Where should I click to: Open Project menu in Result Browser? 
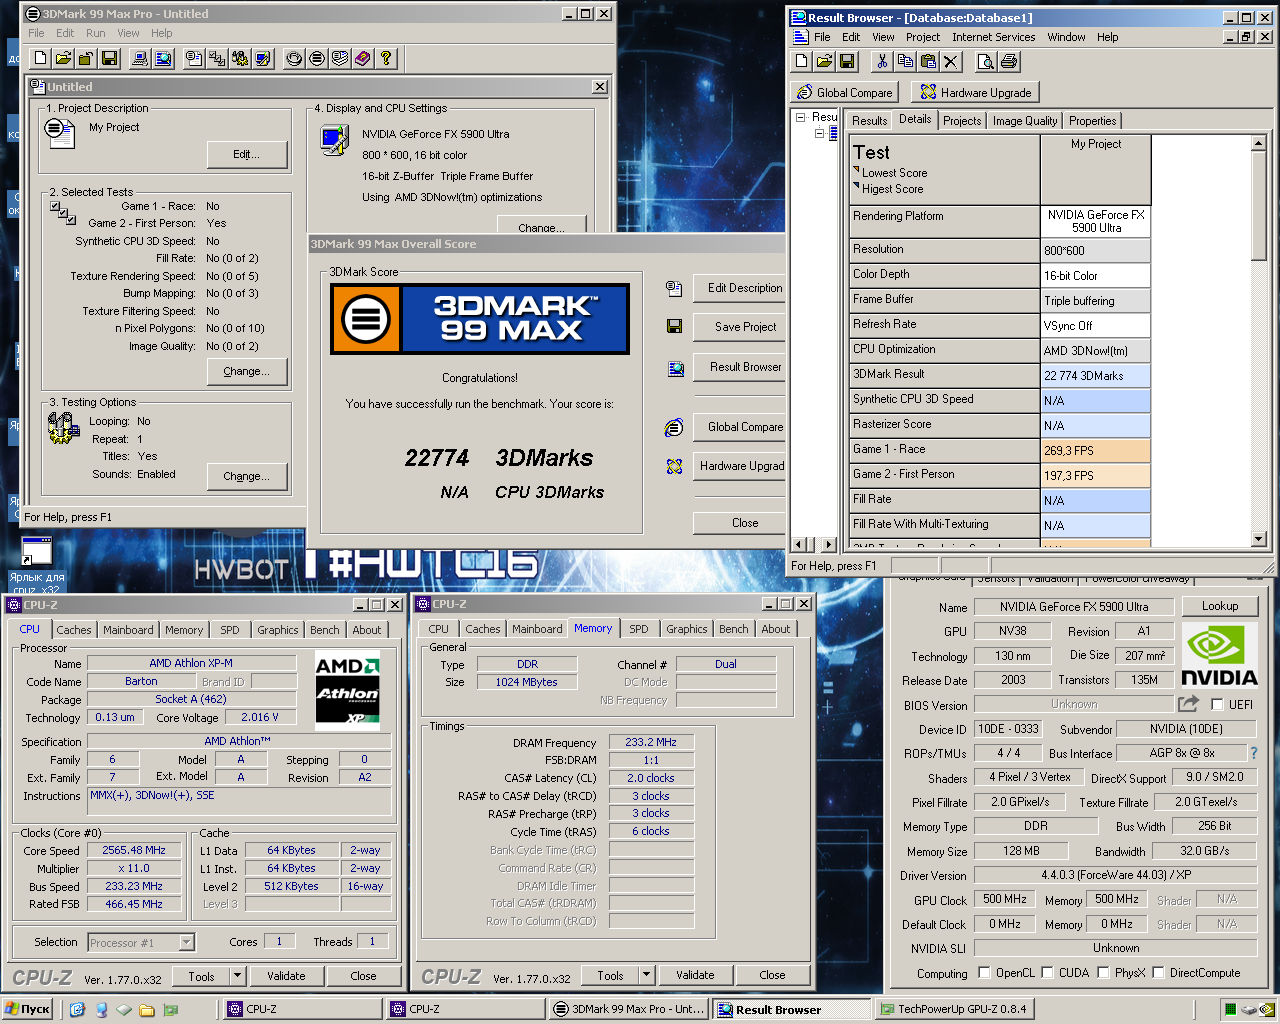click(923, 37)
